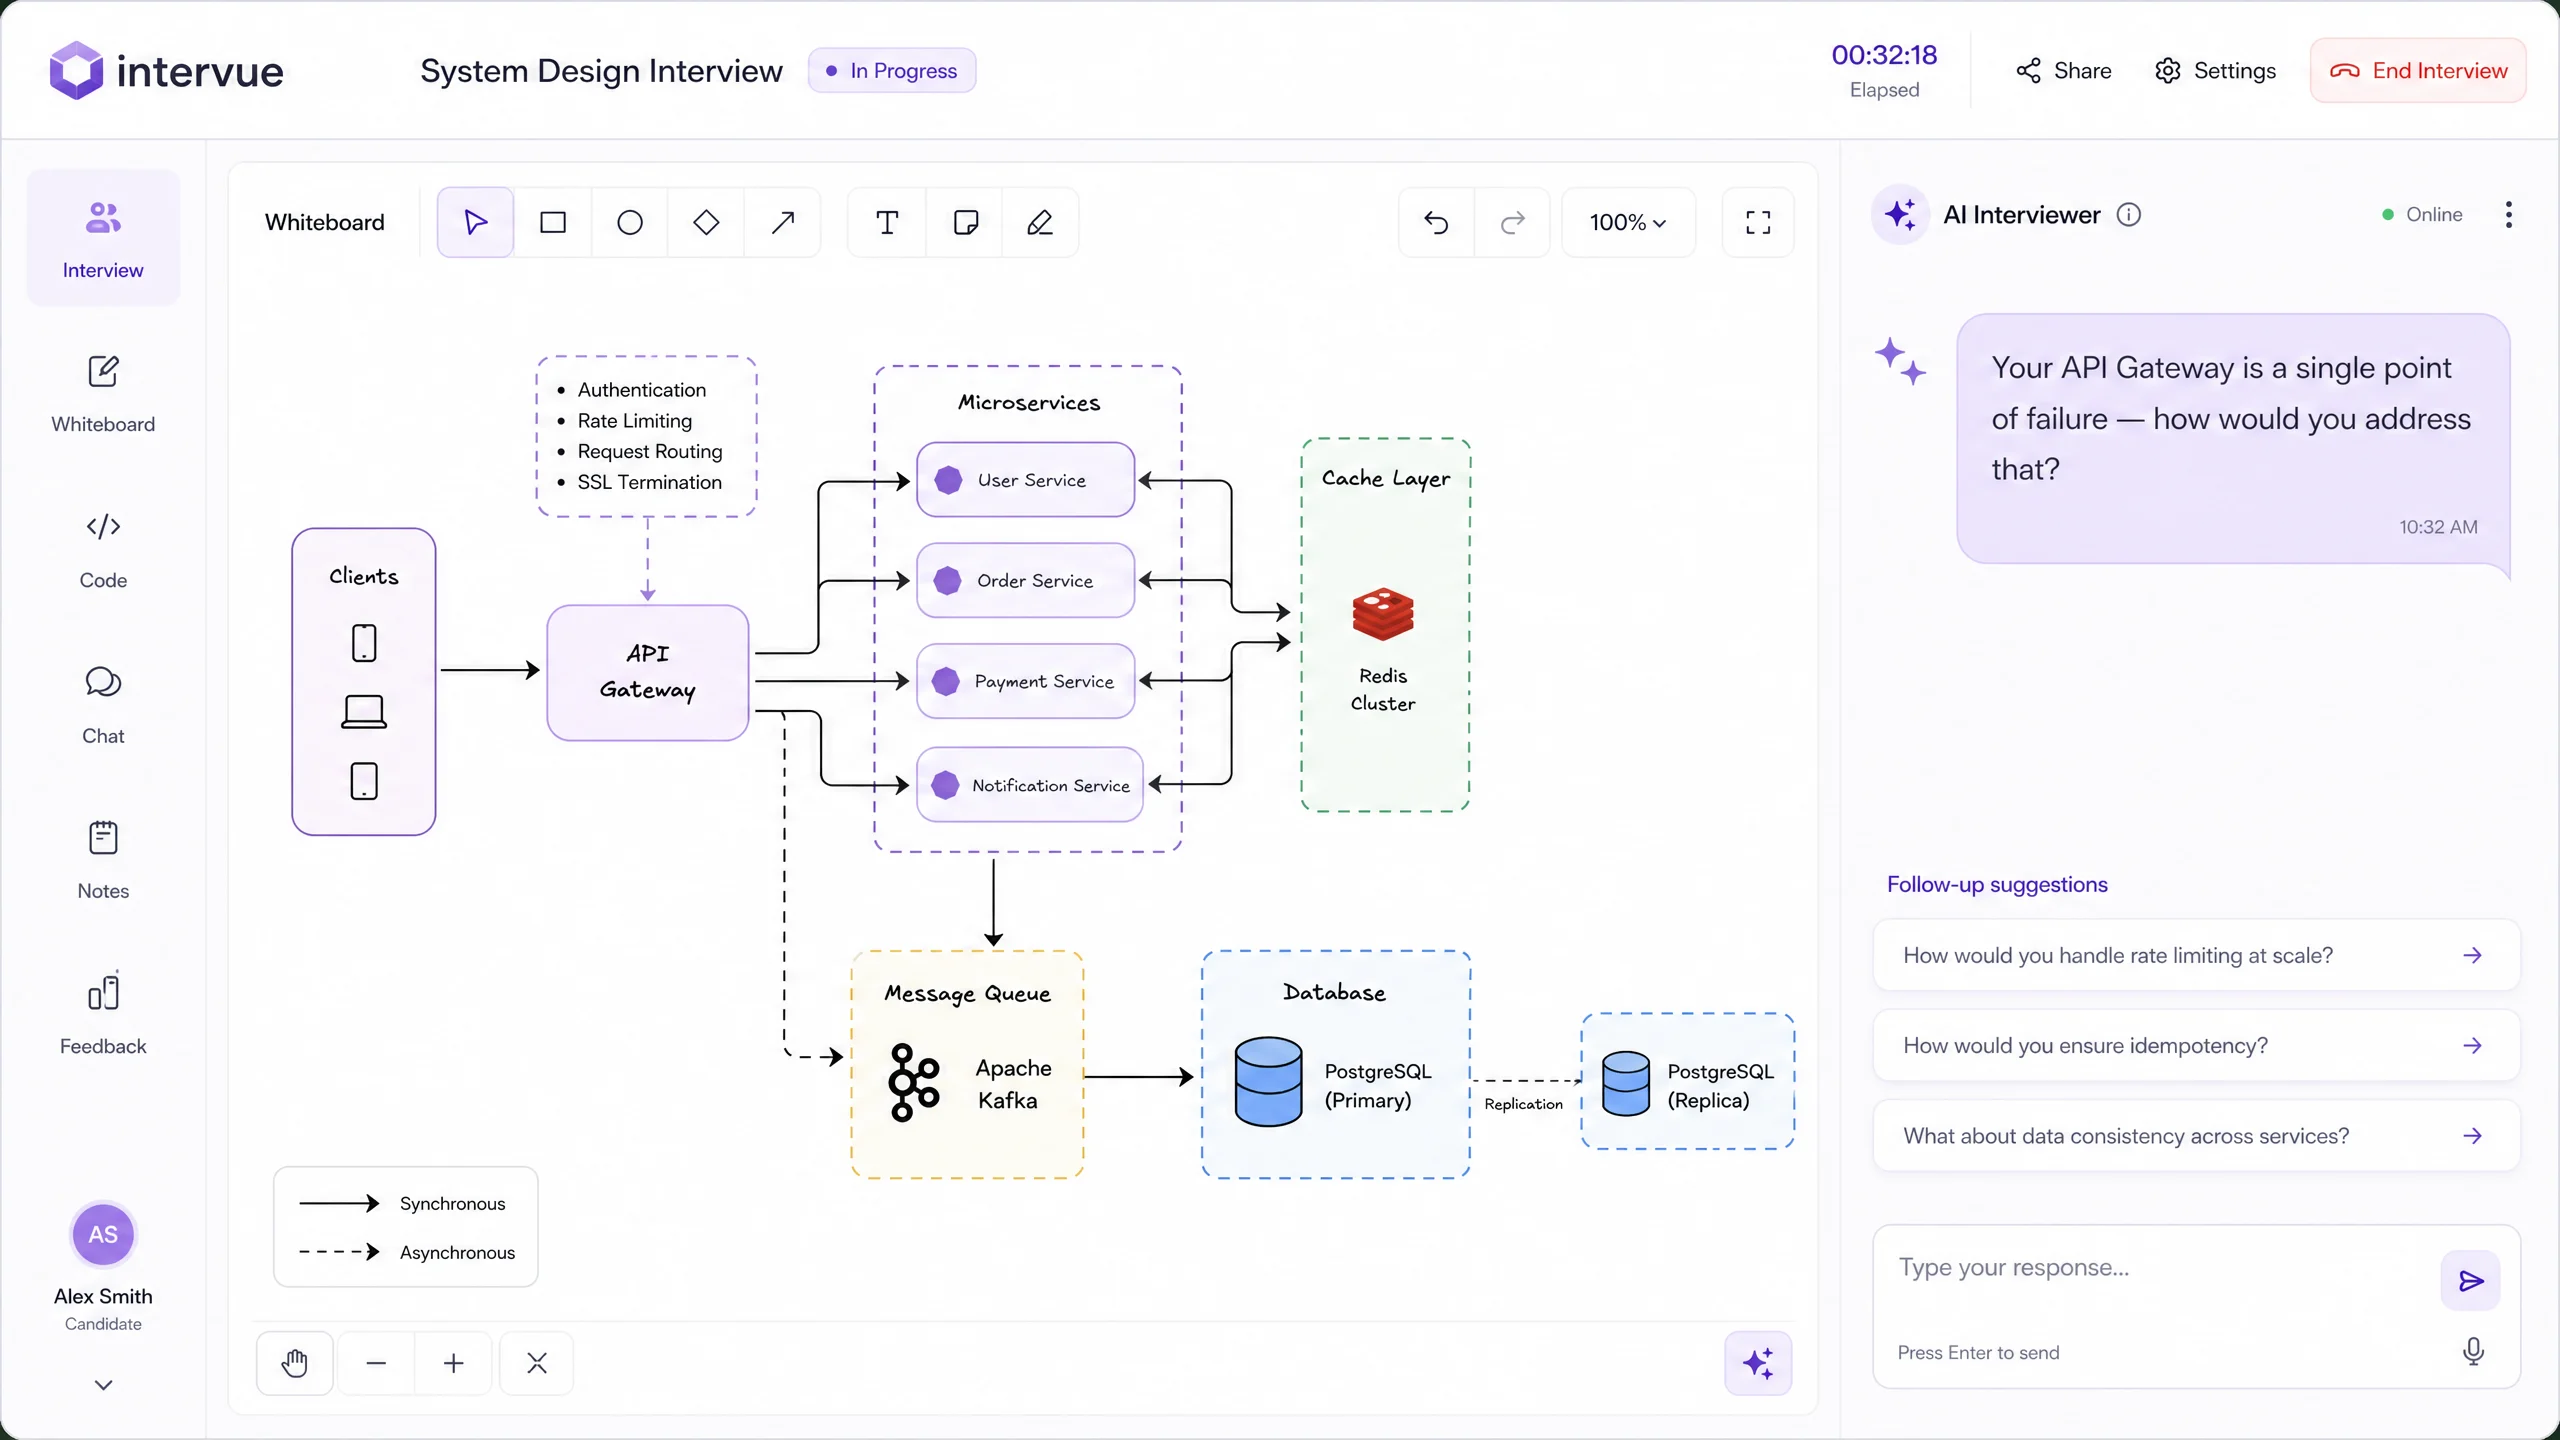
Task: Choose the data consistency across services suggestion
Action: coord(2196,1135)
